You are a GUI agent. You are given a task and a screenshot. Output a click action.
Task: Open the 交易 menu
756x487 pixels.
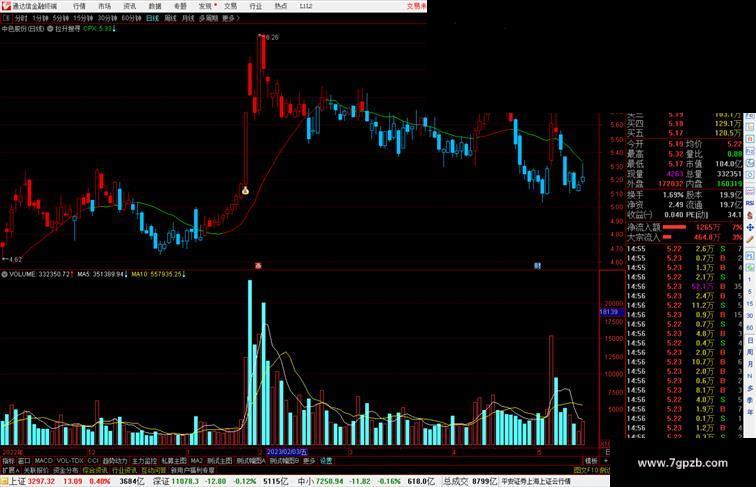click(x=230, y=6)
